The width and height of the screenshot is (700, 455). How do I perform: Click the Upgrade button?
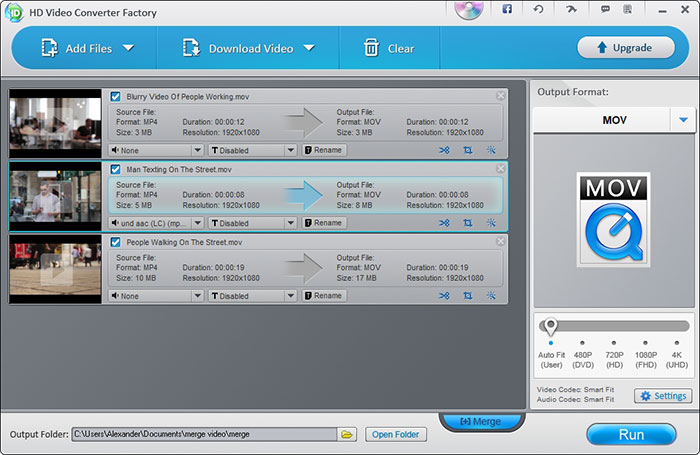(x=626, y=47)
